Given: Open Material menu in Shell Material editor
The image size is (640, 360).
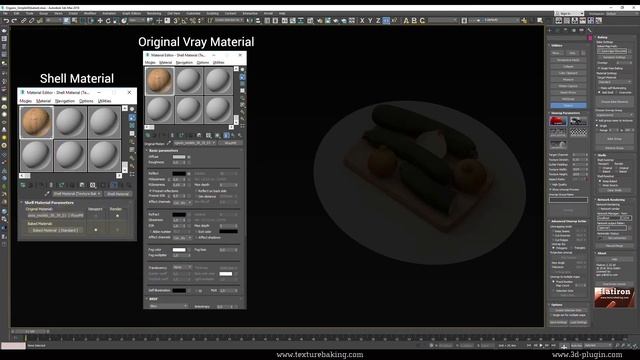Looking at the screenshot, I should coord(43,101).
